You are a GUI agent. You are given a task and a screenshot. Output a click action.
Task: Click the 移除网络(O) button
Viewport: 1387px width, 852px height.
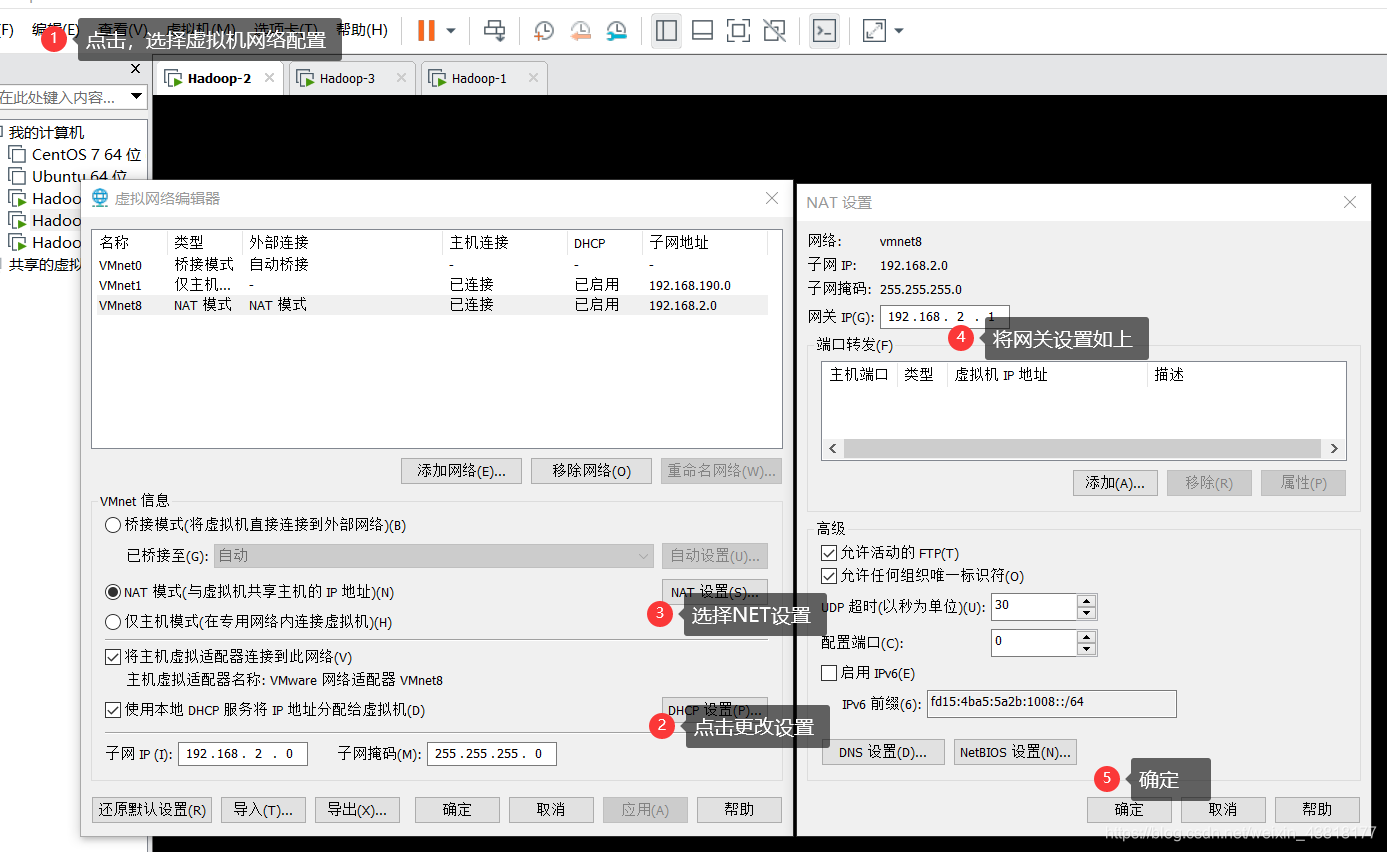pyautogui.click(x=592, y=471)
